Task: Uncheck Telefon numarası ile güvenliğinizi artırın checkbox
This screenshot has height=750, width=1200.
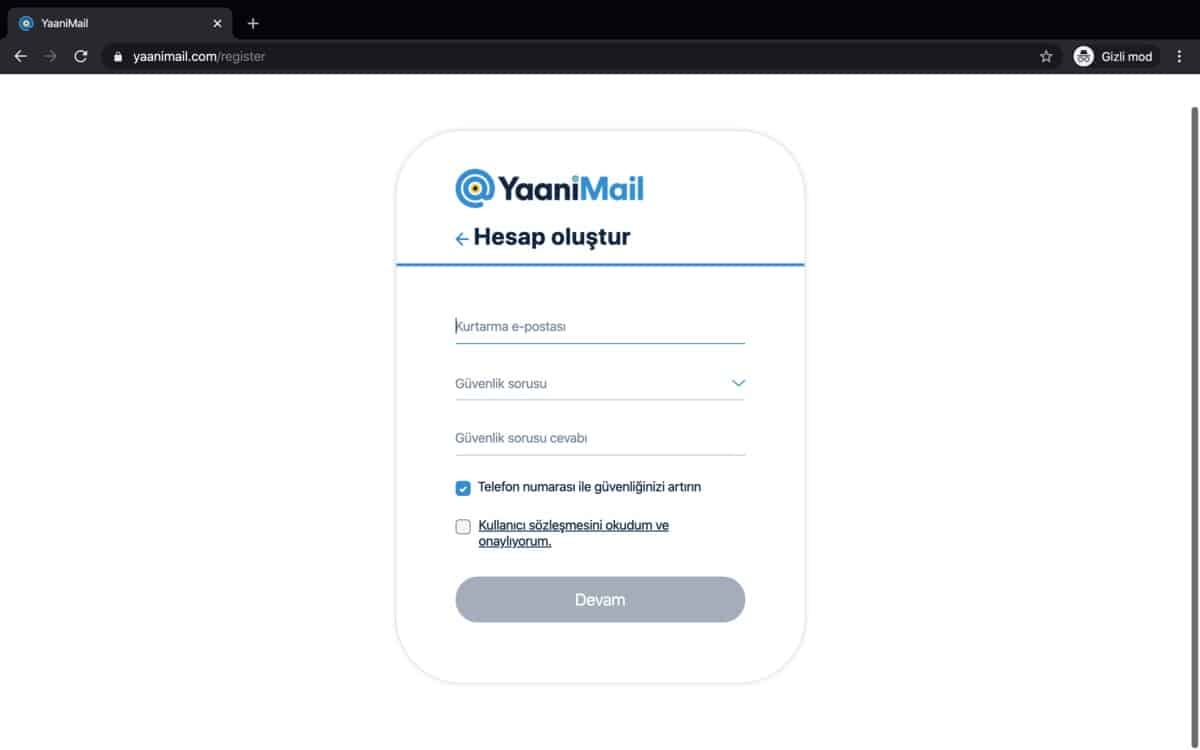Action: [463, 488]
